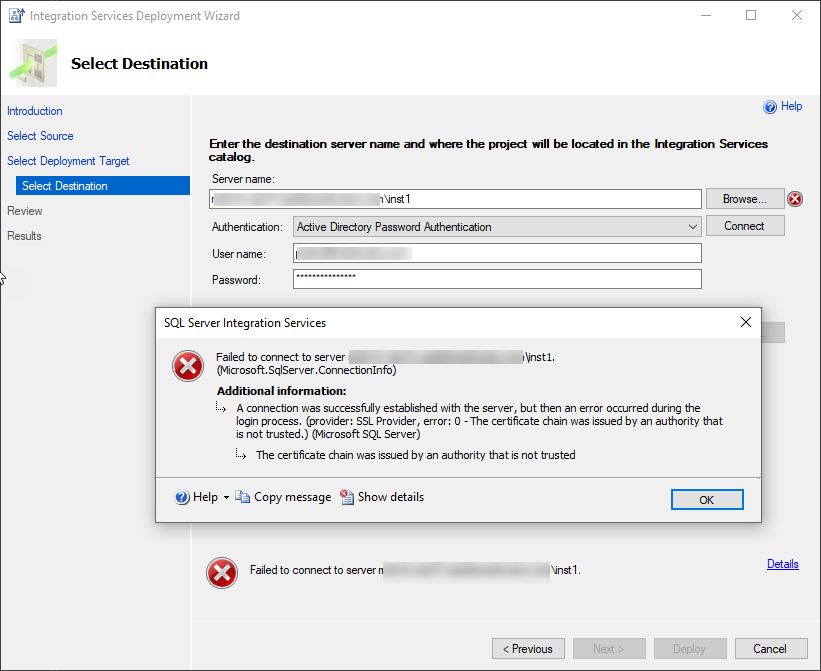Click the '(Microsoft.SqlServer.ConnectionInfo)' text
The width and height of the screenshot is (821, 671).
click(306, 370)
